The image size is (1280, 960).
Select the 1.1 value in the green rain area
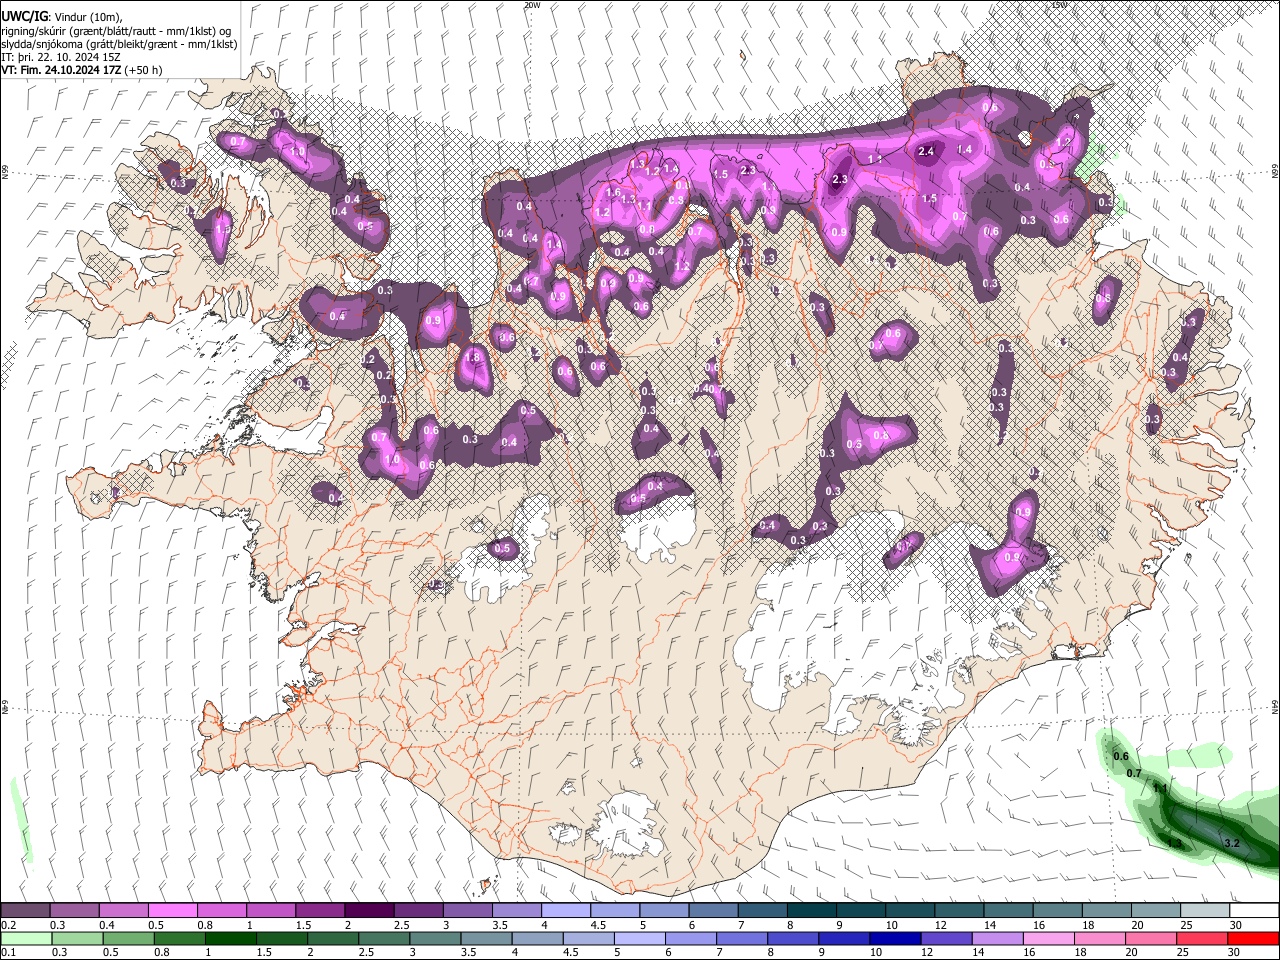(1160, 789)
